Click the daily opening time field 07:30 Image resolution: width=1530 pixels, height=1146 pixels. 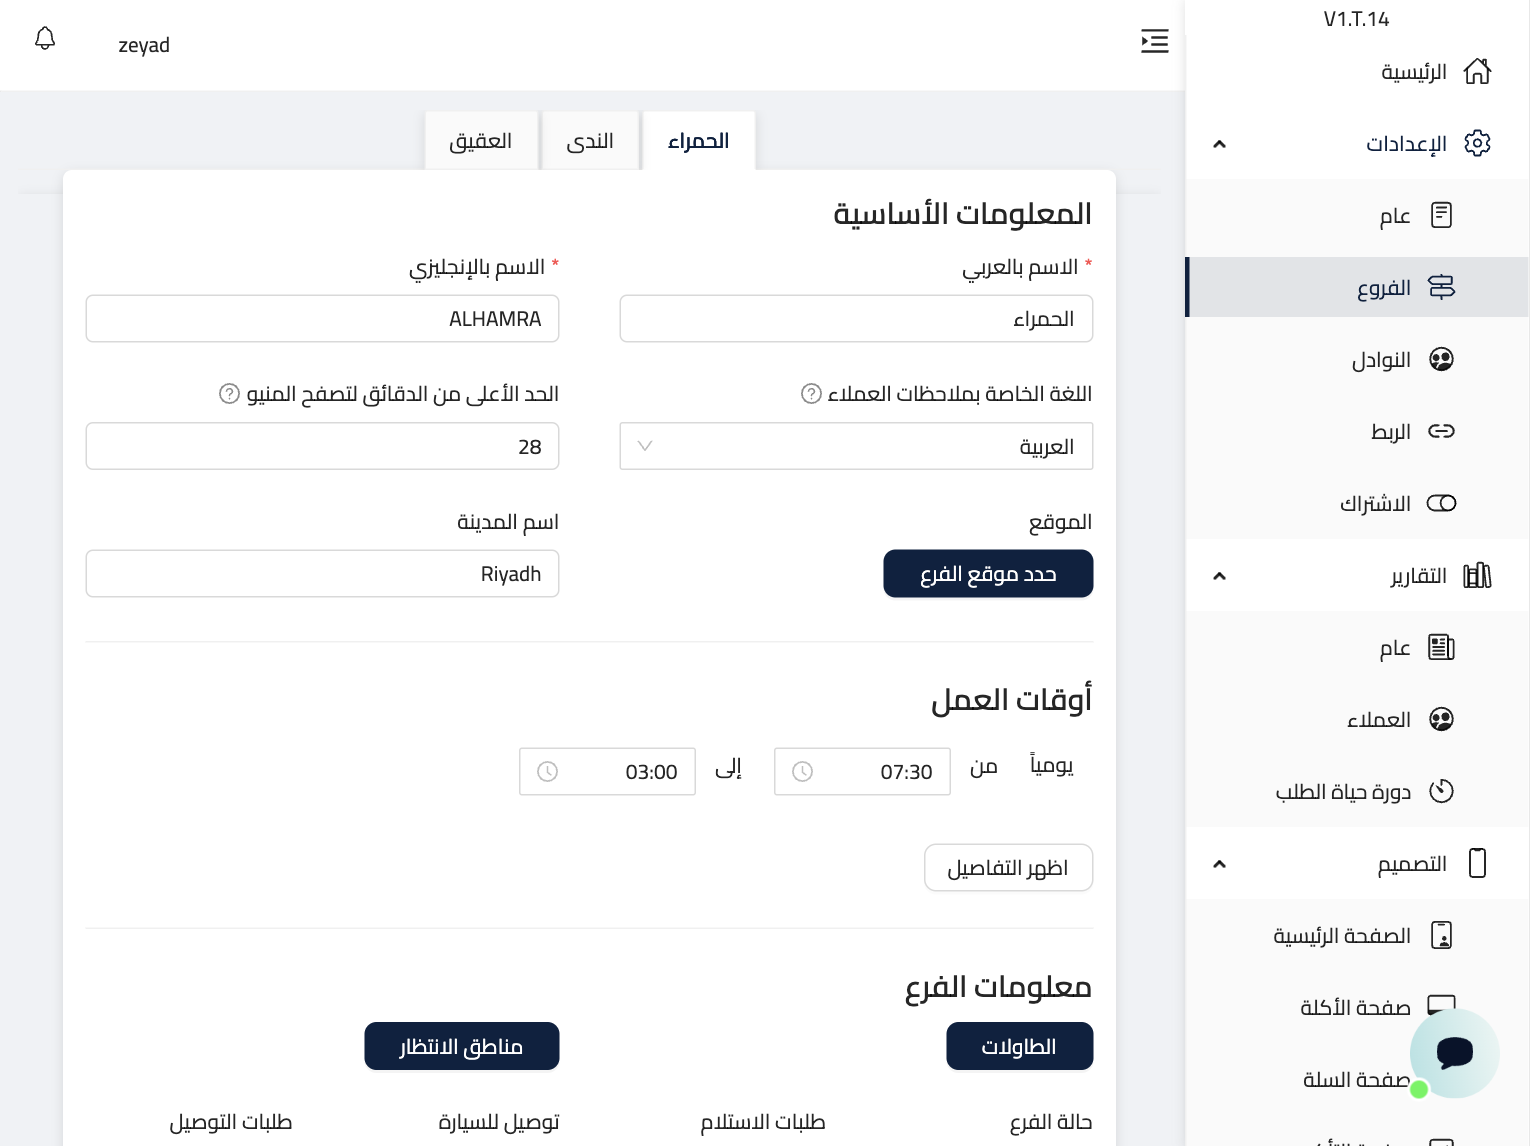(x=862, y=772)
